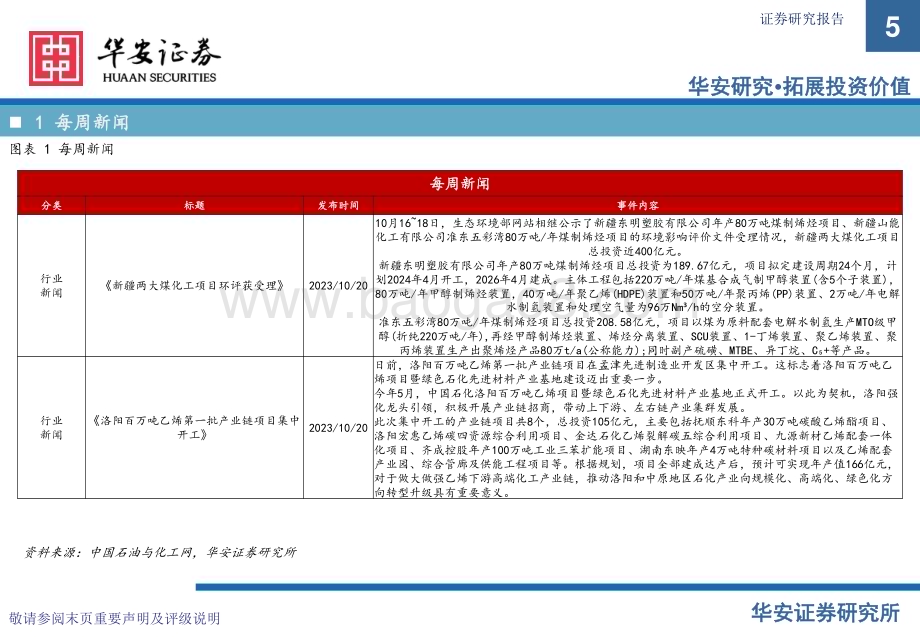
Task: Click the '标题' column header
Action: [194, 205]
